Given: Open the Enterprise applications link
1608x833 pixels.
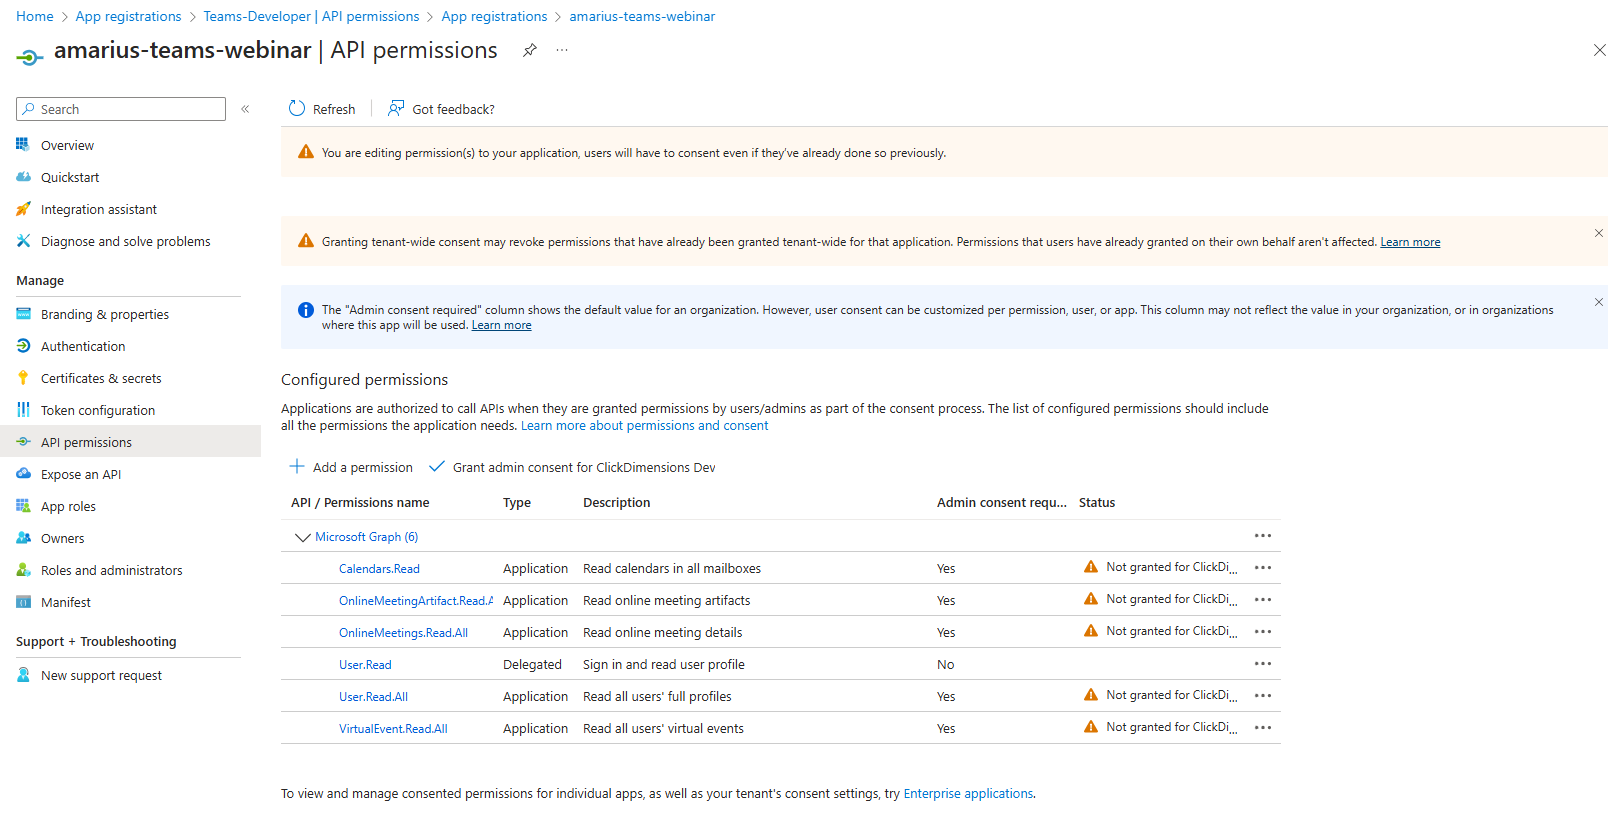Looking at the screenshot, I should pos(968,793).
